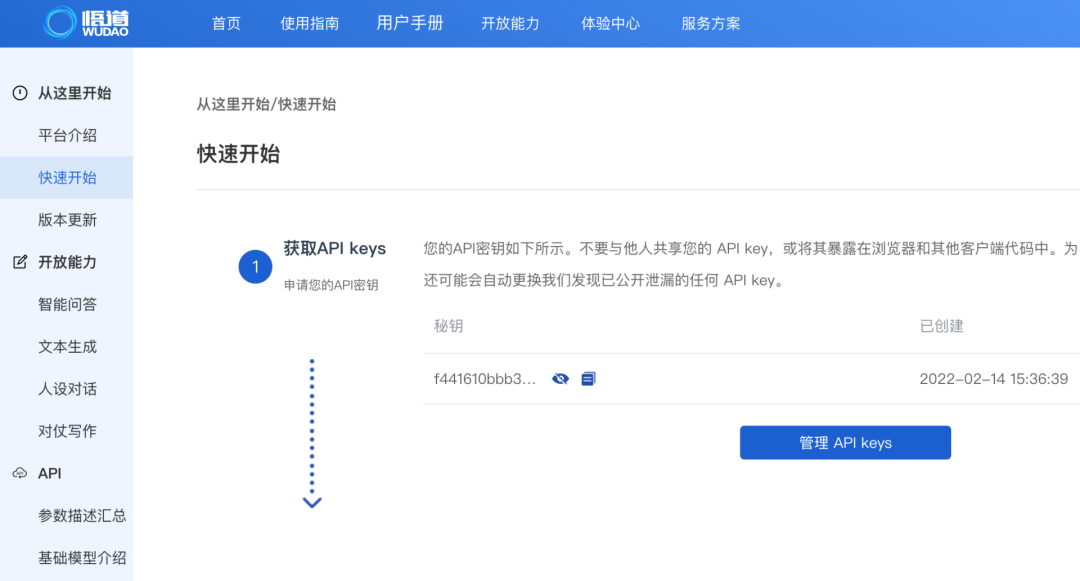This screenshot has height=581, width=1080.
Task: Click the Wudao logo icon
Action: pyautogui.click(x=62, y=22)
